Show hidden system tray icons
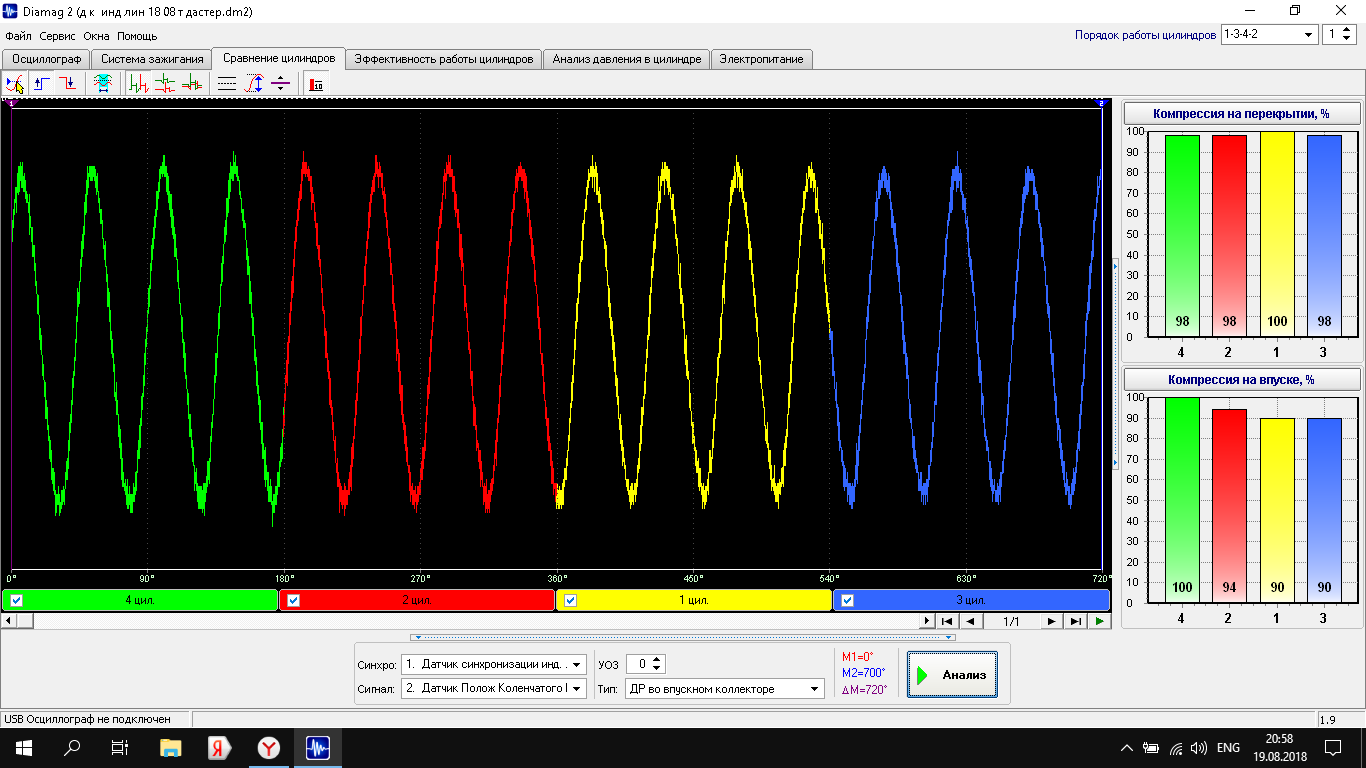 click(1127, 747)
